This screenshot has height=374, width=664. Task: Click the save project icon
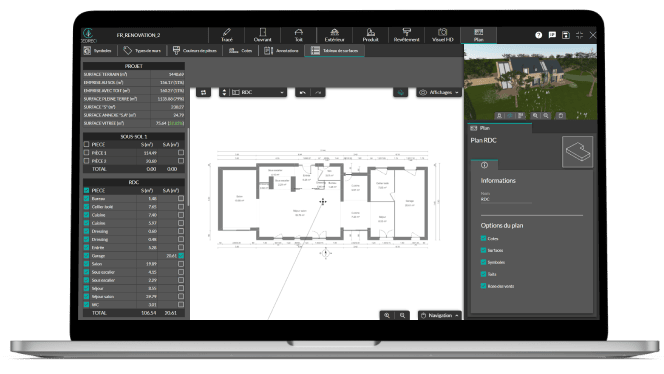point(566,35)
